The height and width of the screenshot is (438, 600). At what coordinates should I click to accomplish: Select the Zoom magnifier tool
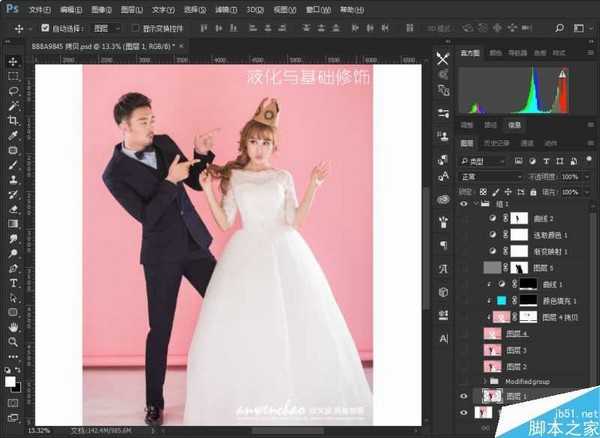coord(13,341)
